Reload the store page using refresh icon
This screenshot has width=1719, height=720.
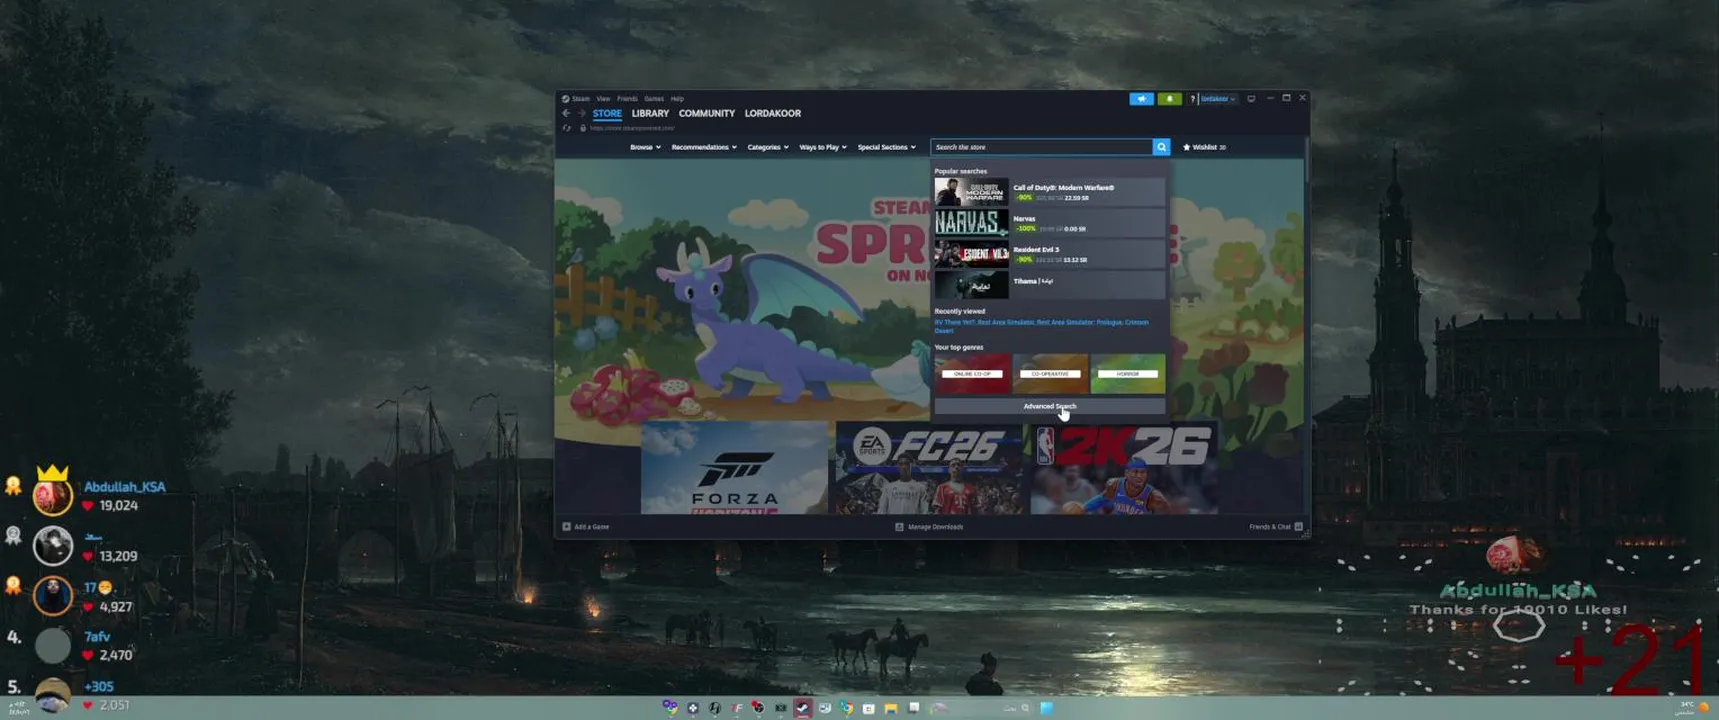567,128
